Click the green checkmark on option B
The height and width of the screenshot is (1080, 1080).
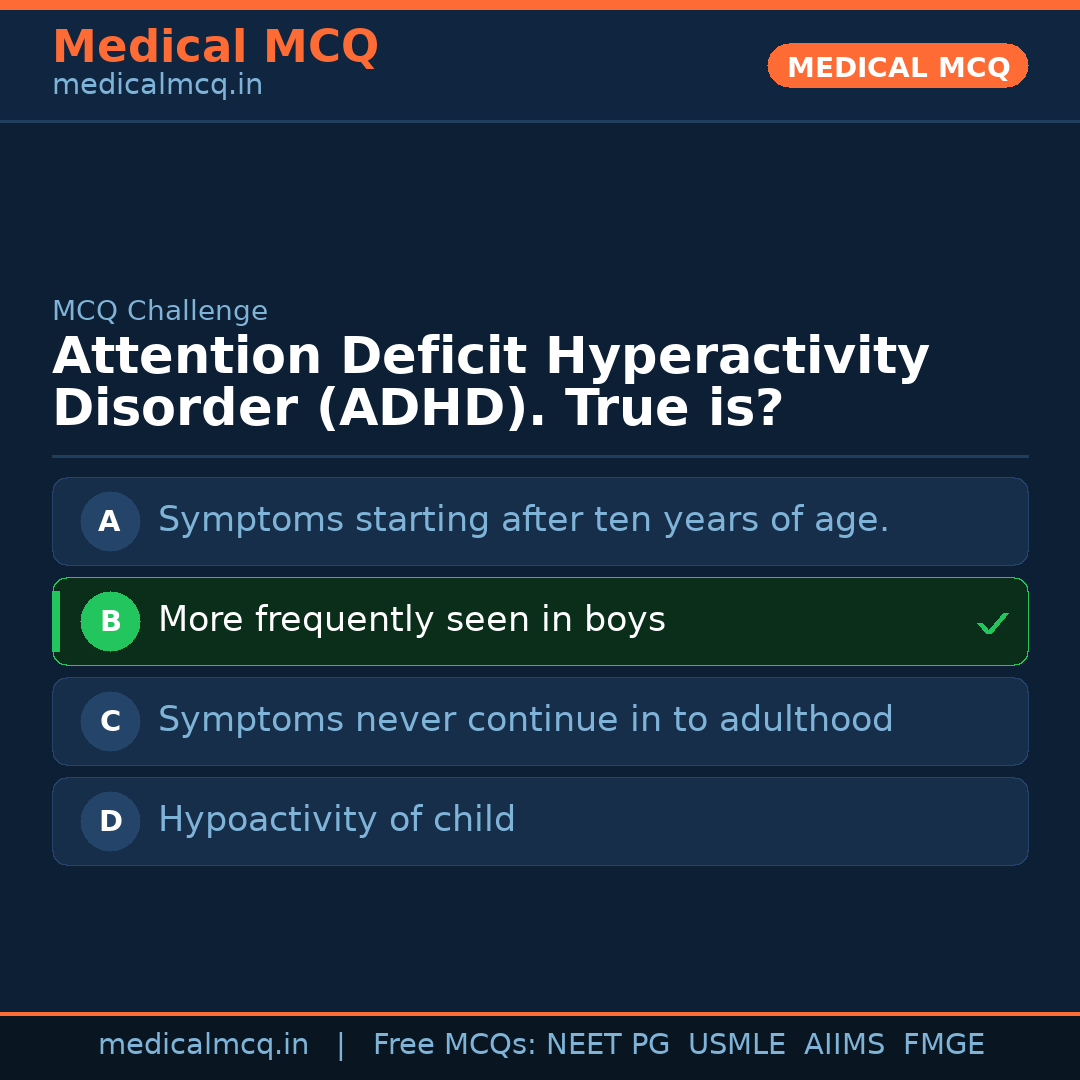click(992, 624)
